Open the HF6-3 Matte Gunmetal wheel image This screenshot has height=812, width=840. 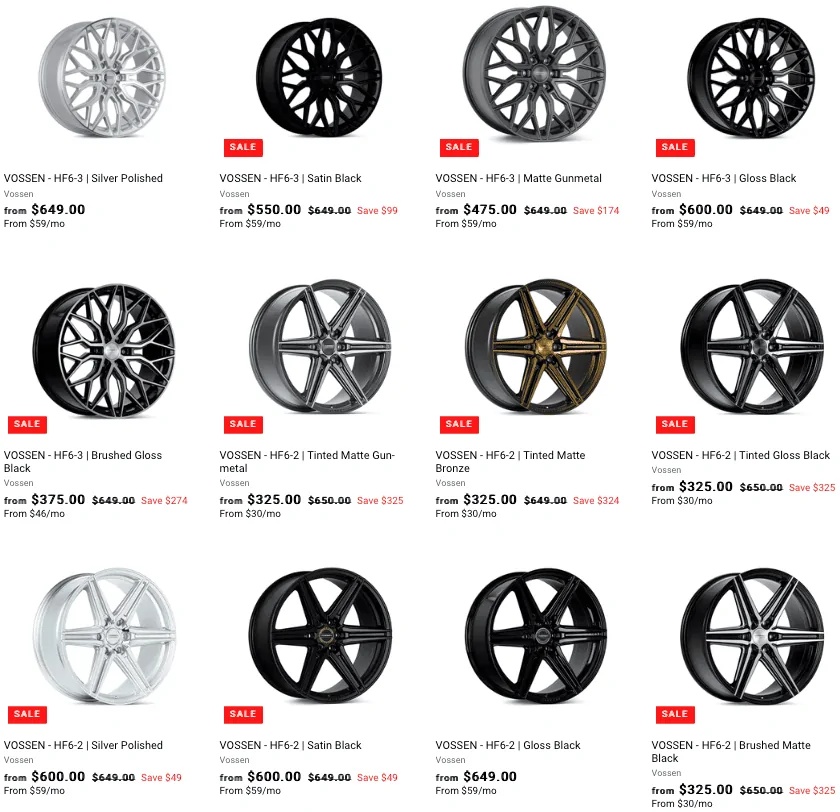tap(535, 74)
